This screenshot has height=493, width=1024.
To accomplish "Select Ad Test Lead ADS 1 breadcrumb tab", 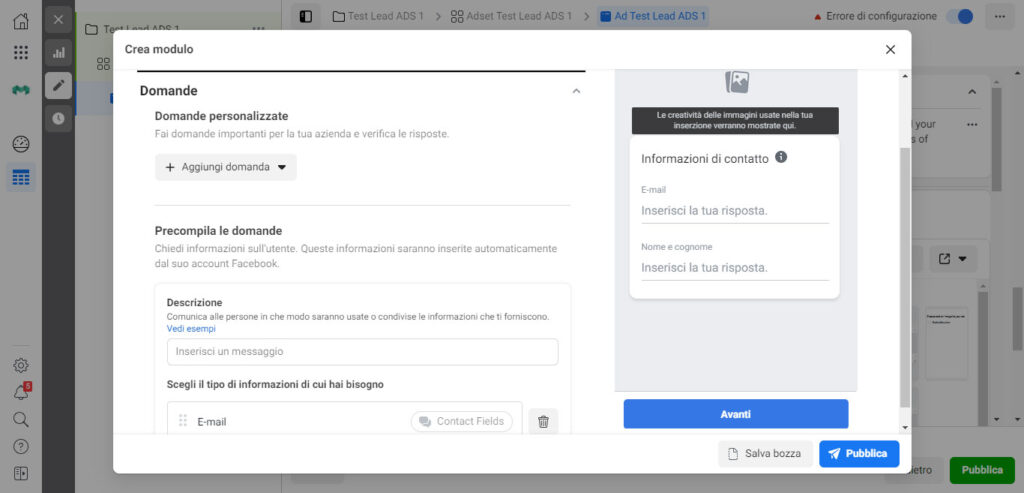I will coord(652,16).
